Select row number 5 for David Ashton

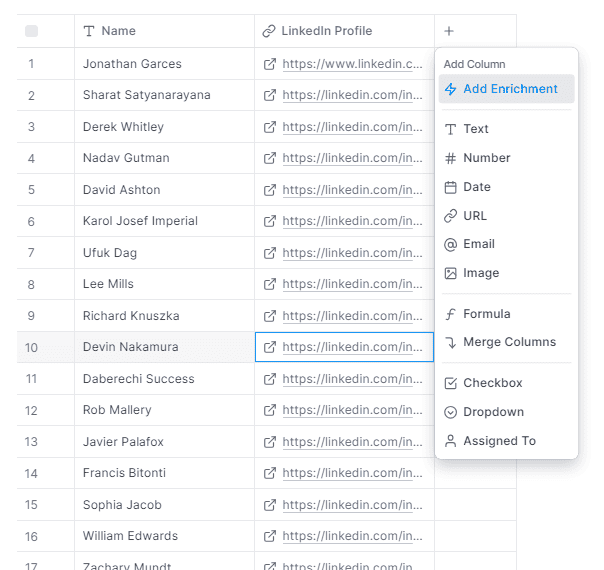pos(32,190)
